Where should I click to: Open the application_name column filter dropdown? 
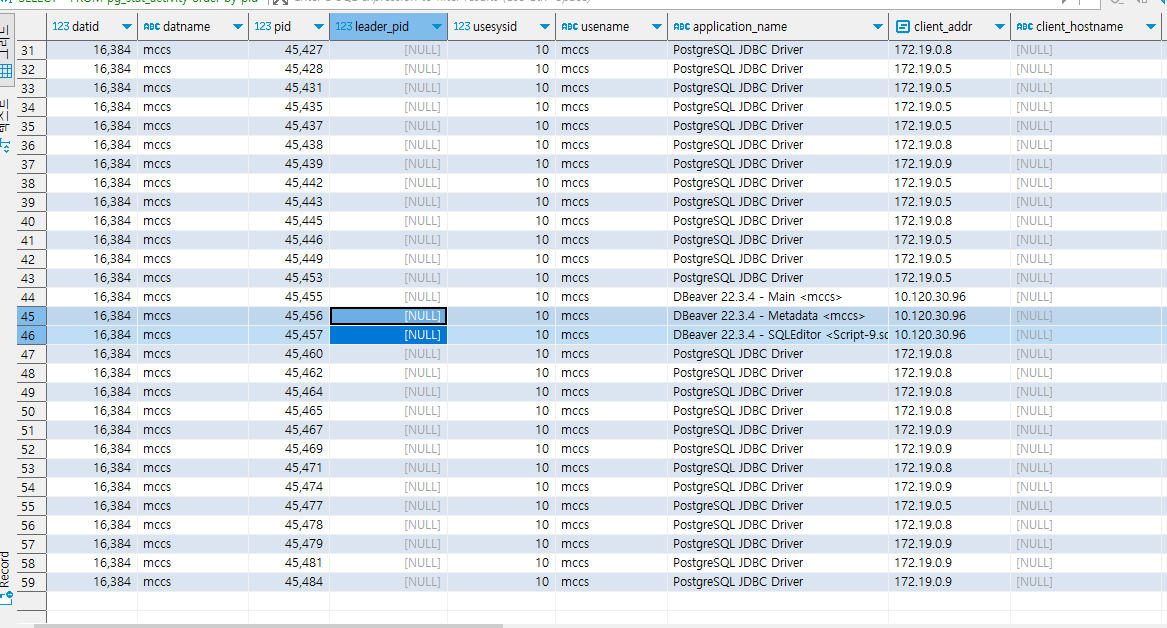click(877, 27)
